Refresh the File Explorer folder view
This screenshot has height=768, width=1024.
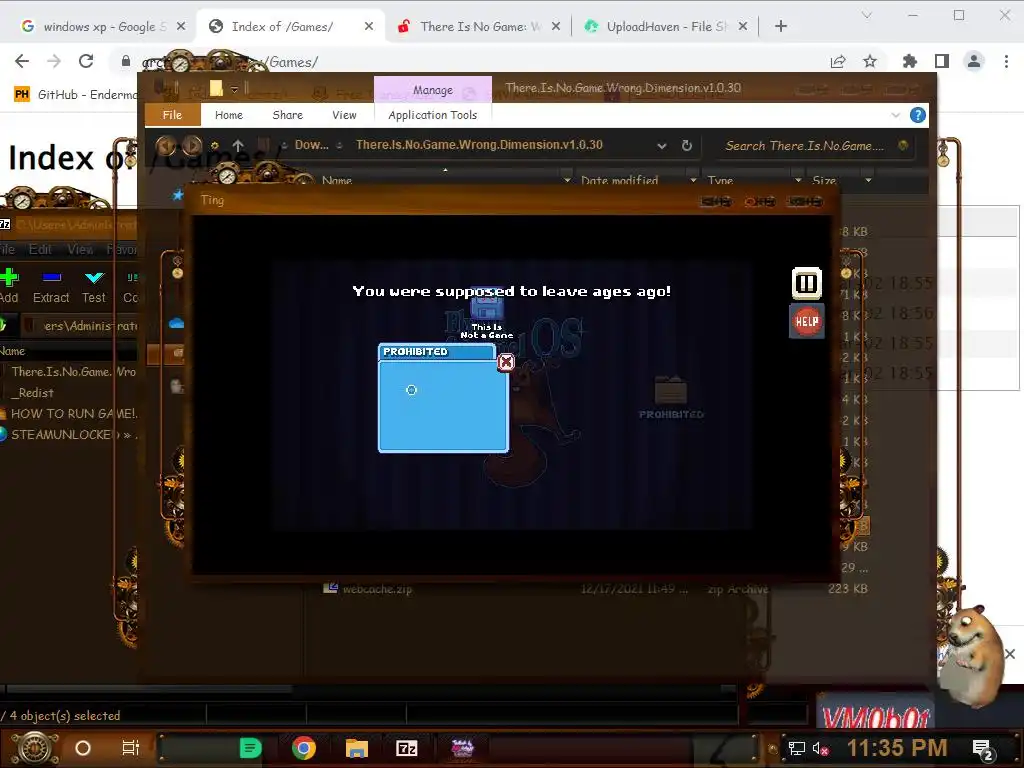point(686,146)
